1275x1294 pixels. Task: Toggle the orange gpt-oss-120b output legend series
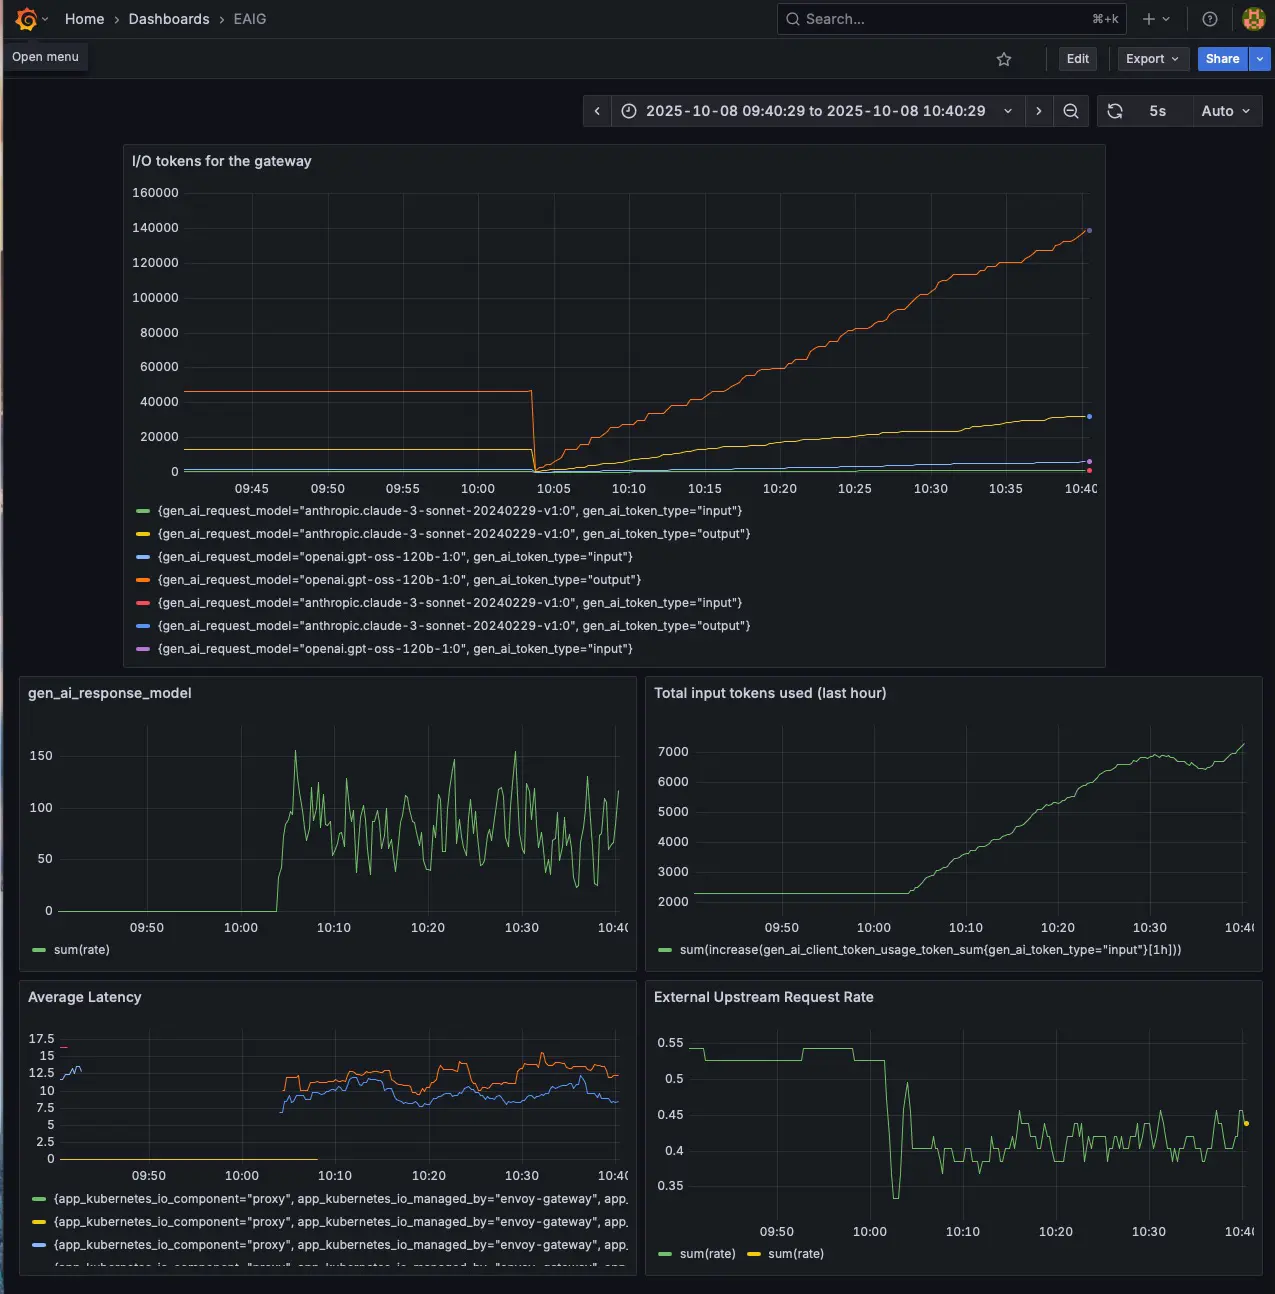click(399, 580)
